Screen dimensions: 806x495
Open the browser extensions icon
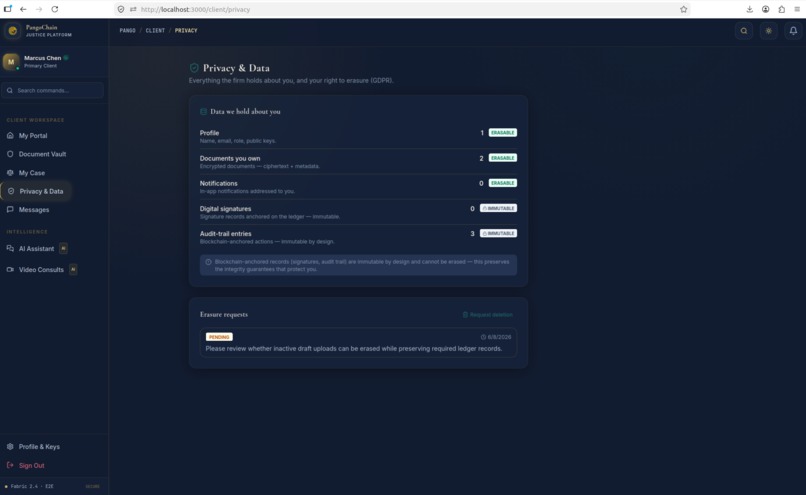pos(781,9)
